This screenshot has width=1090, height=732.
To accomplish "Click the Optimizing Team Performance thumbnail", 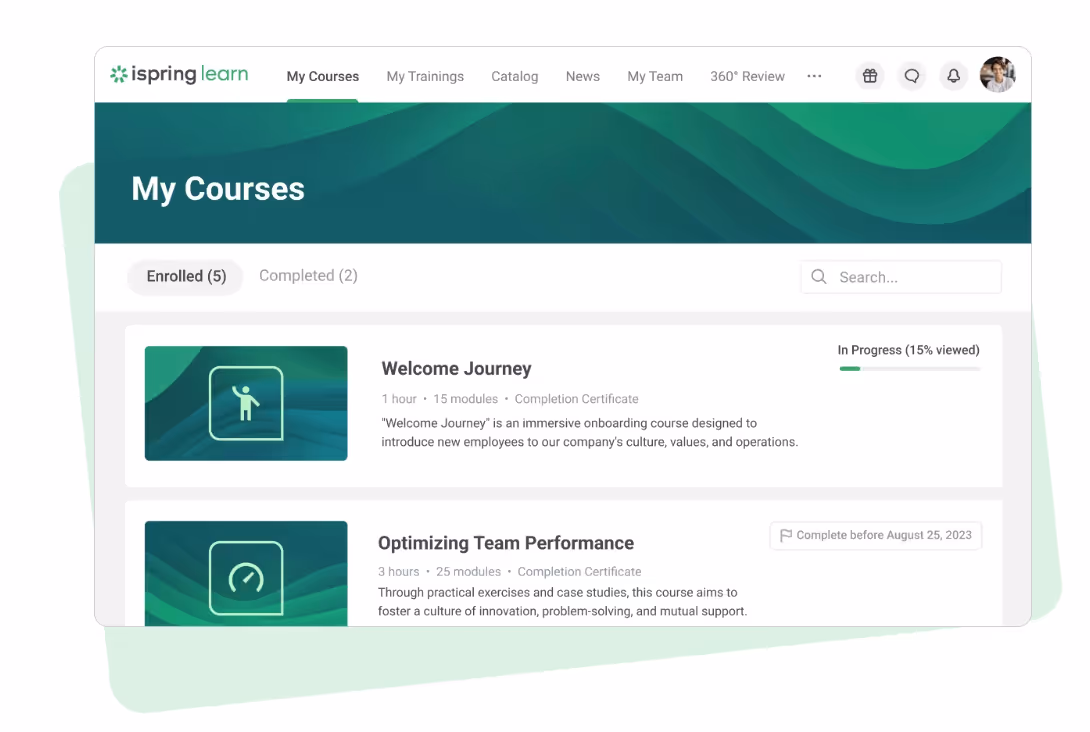I will pos(246,574).
